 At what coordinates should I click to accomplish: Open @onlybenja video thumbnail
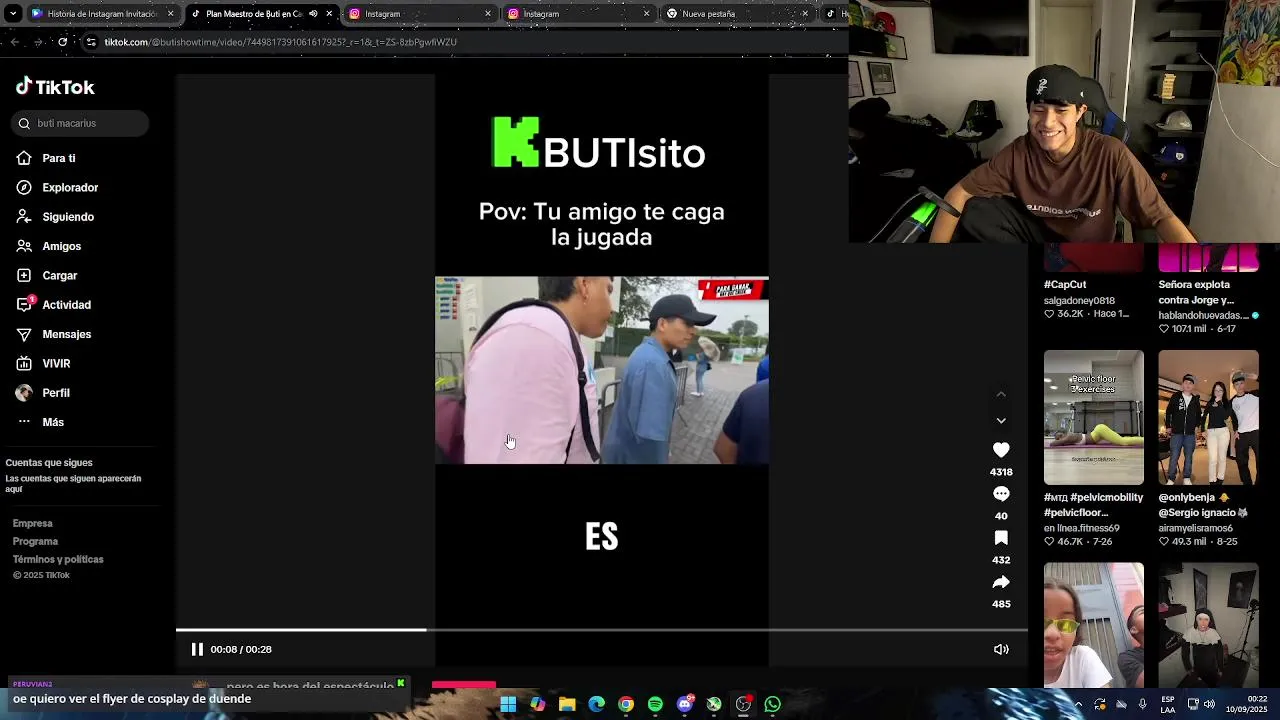(x=1208, y=417)
